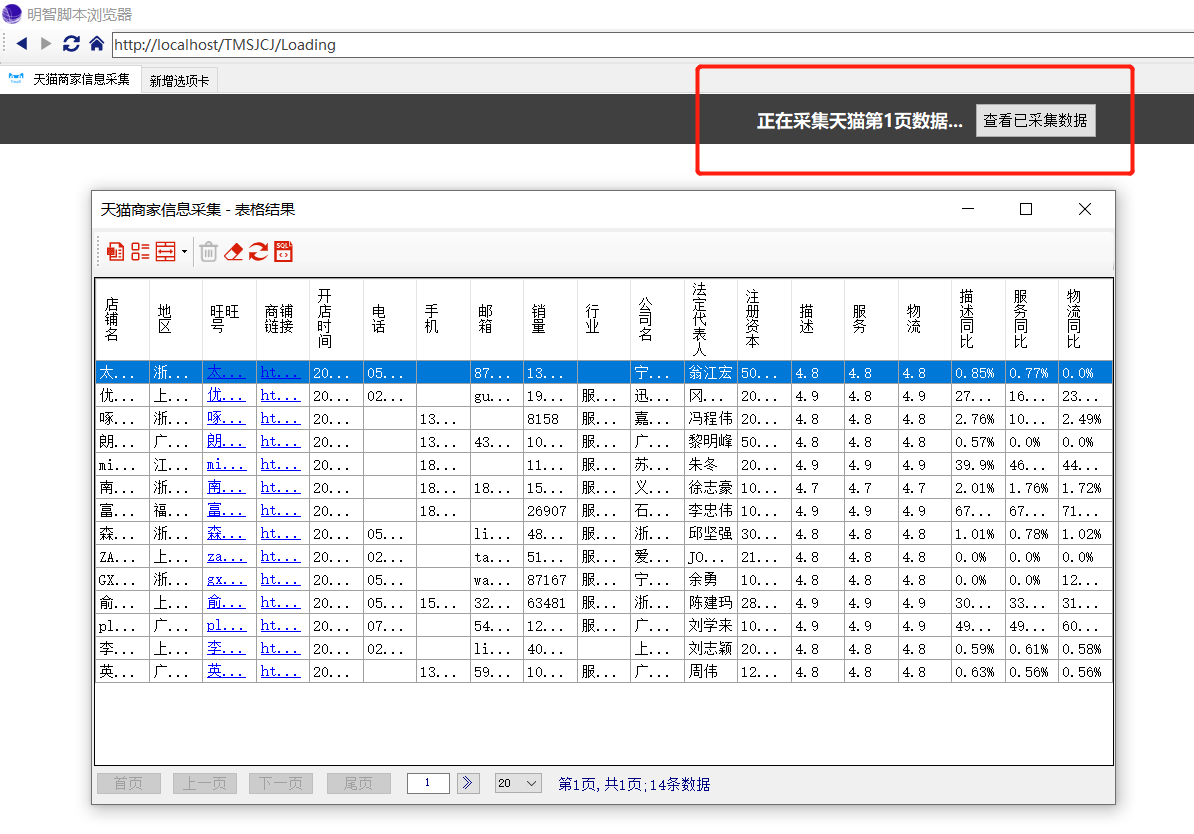Image resolution: width=1194 pixels, height=834 pixels.
Task: Click the 注册资本 column header
Action: (765, 319)
